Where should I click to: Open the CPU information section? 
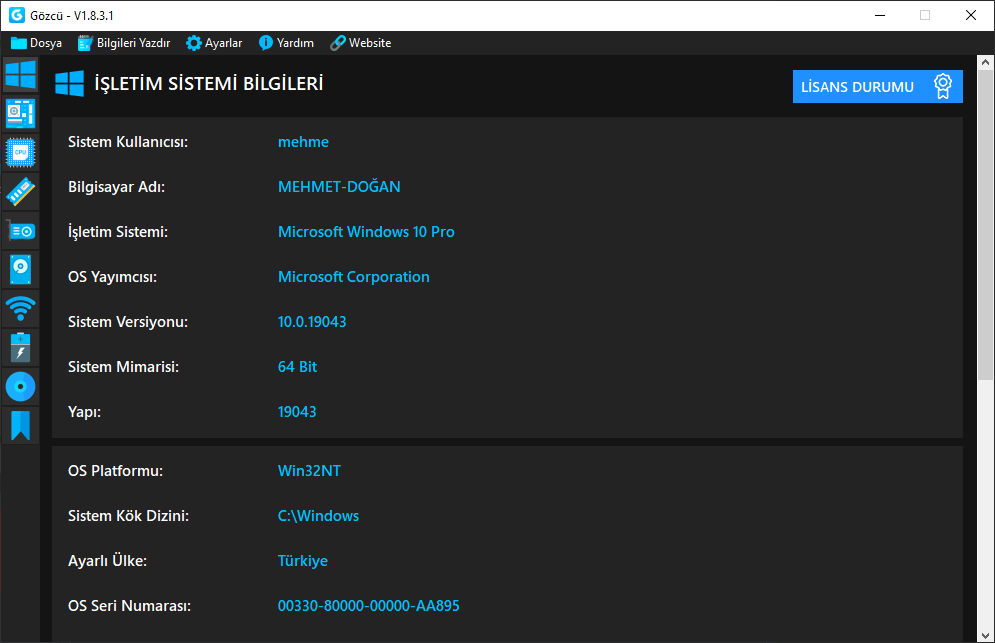tap(20, 152)
